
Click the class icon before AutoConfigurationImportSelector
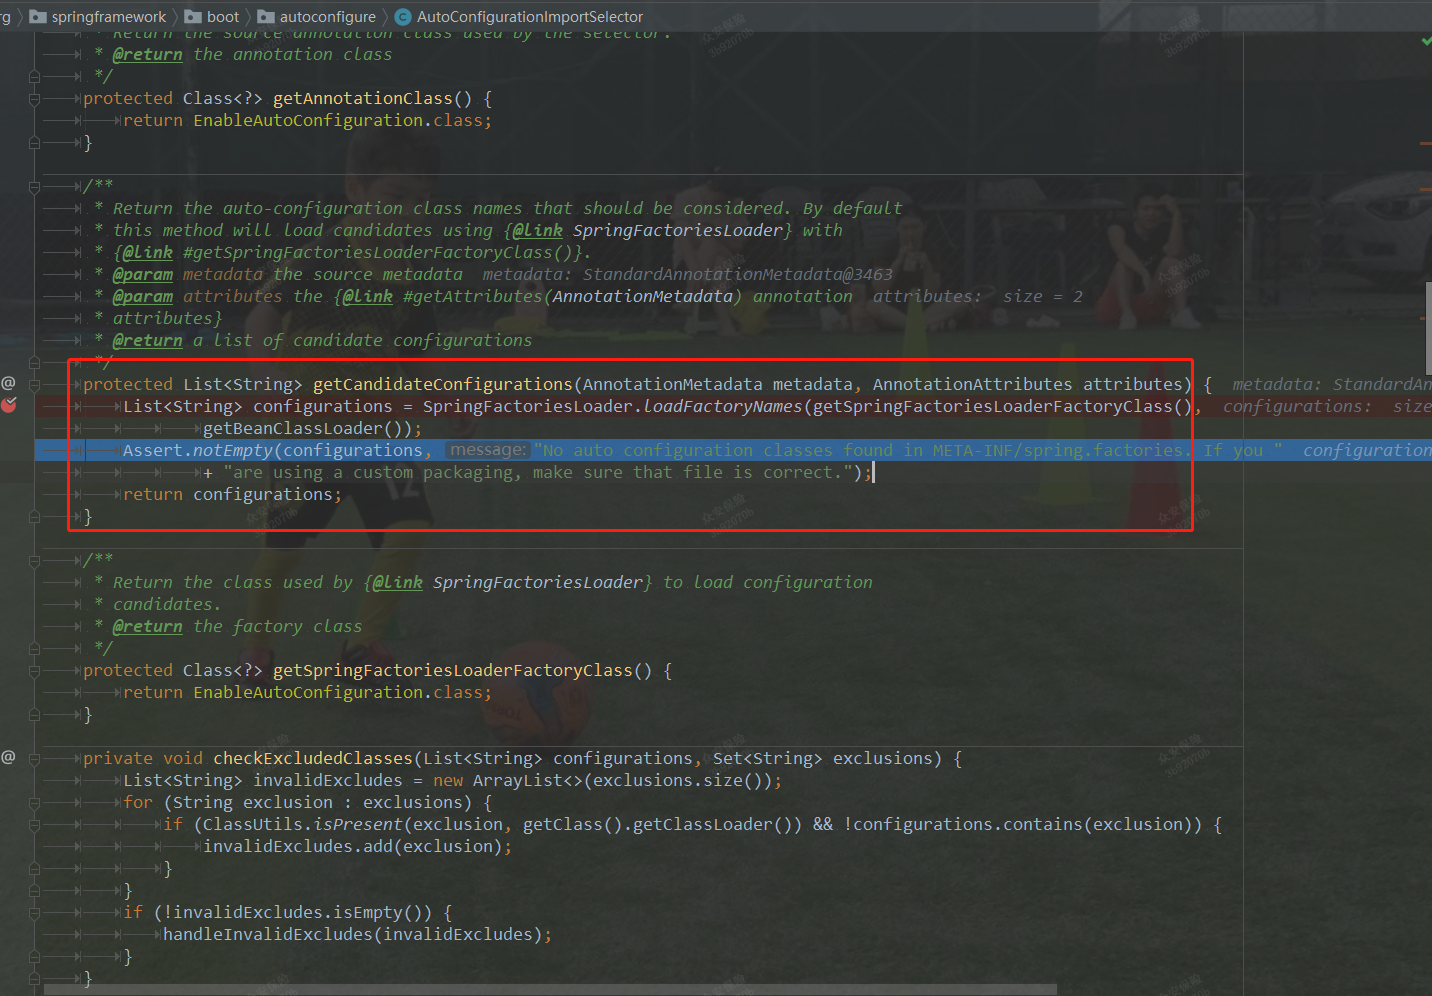click(x=403, y=17)
